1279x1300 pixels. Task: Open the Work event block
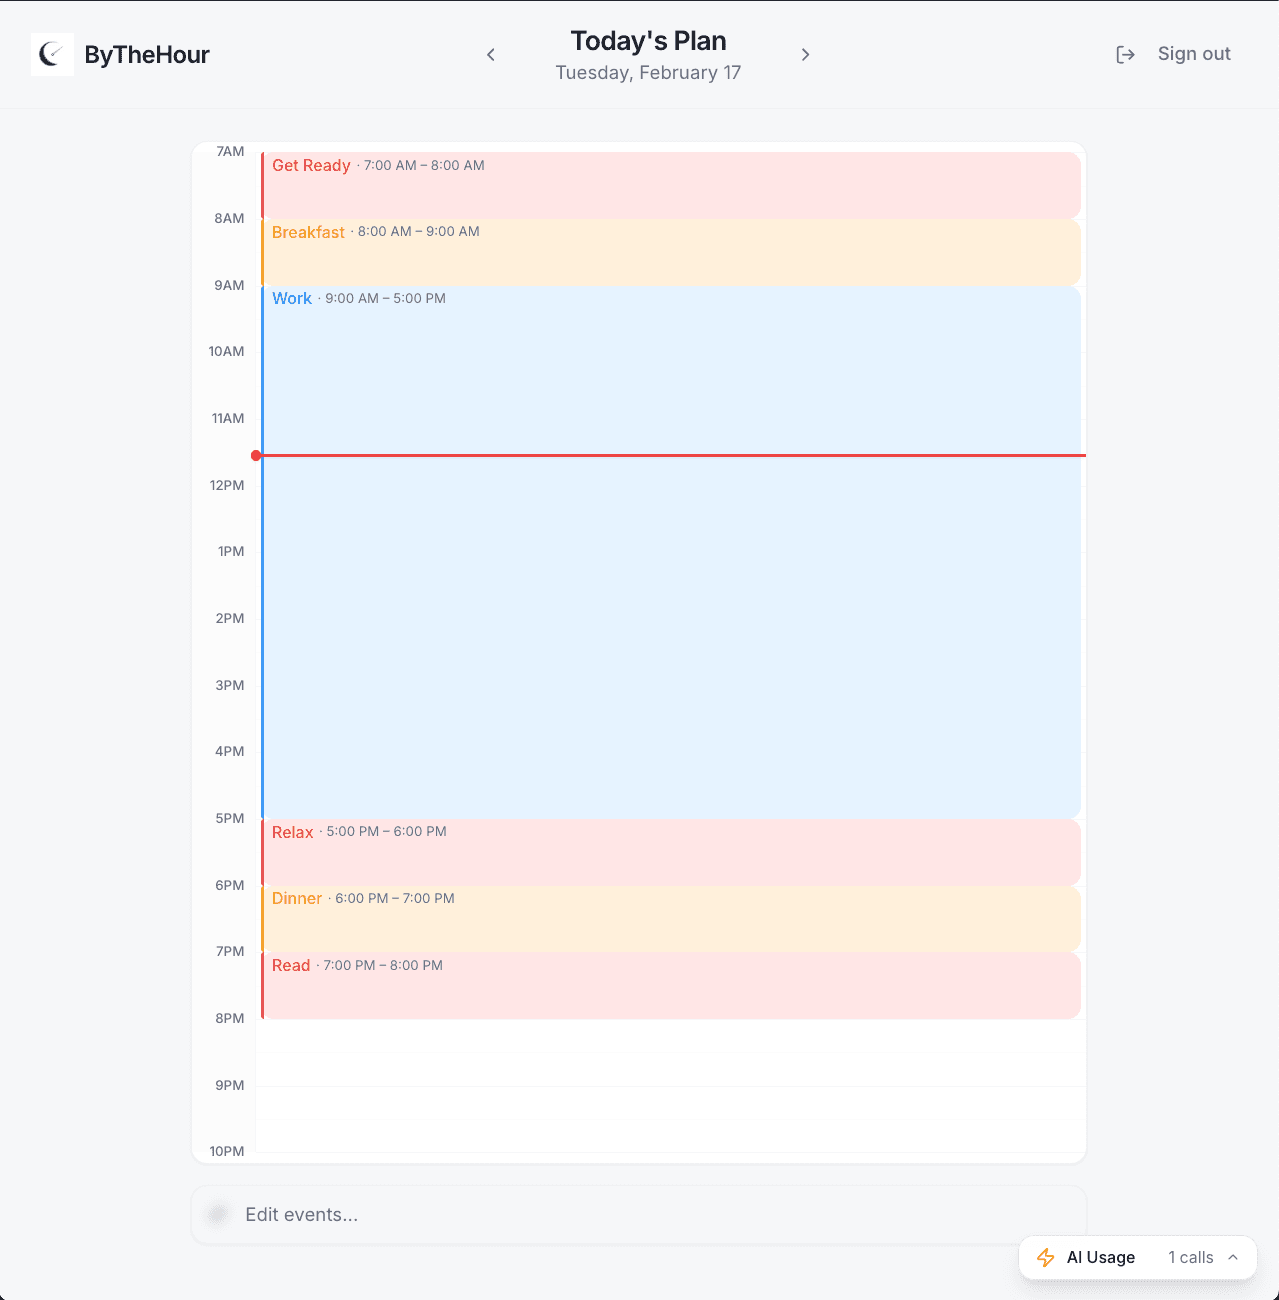(x=670, y=550)
